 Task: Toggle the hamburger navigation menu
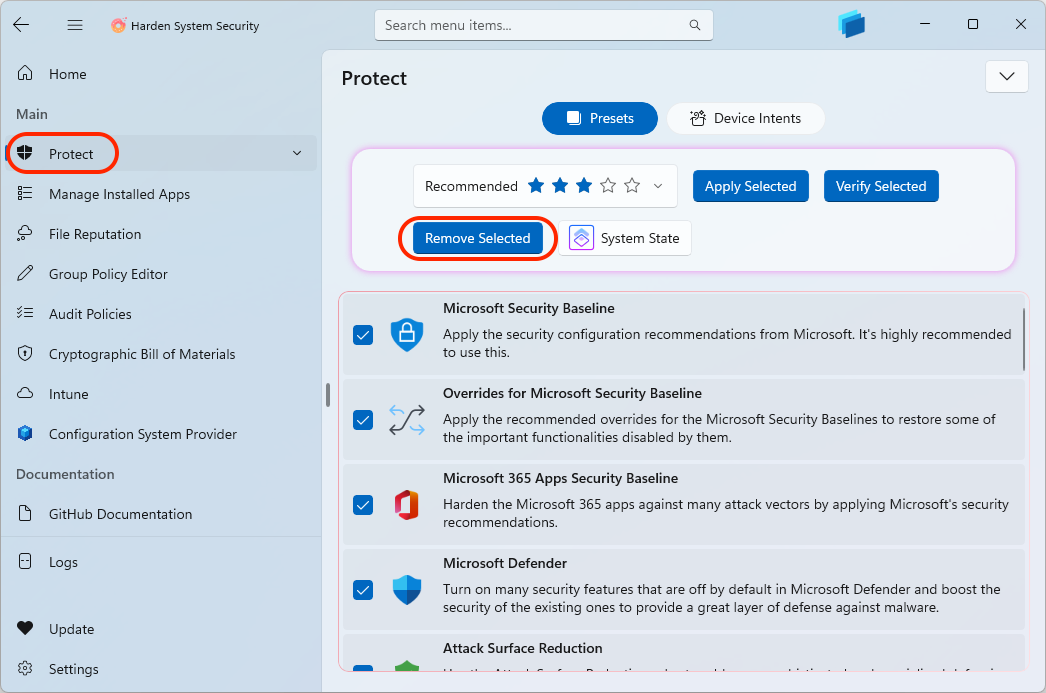click(75, 25)
